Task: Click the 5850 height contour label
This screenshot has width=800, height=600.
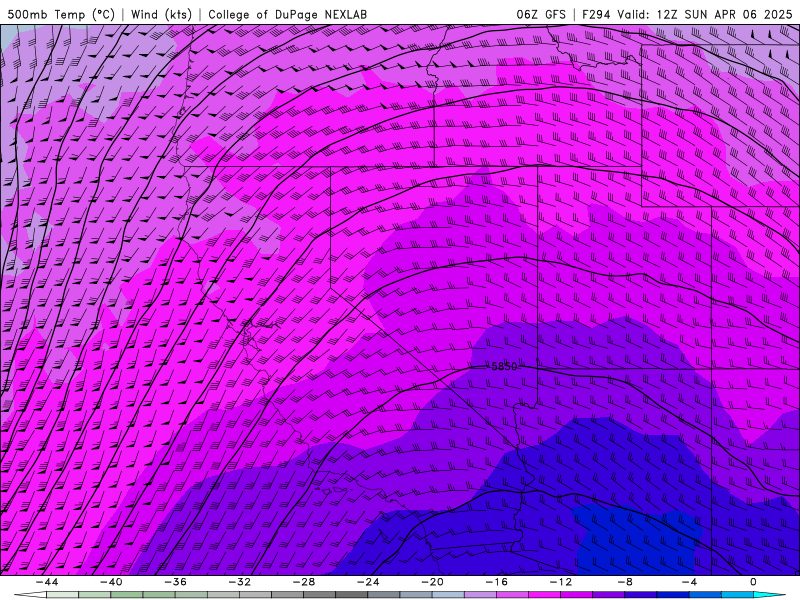Action: 504,366
